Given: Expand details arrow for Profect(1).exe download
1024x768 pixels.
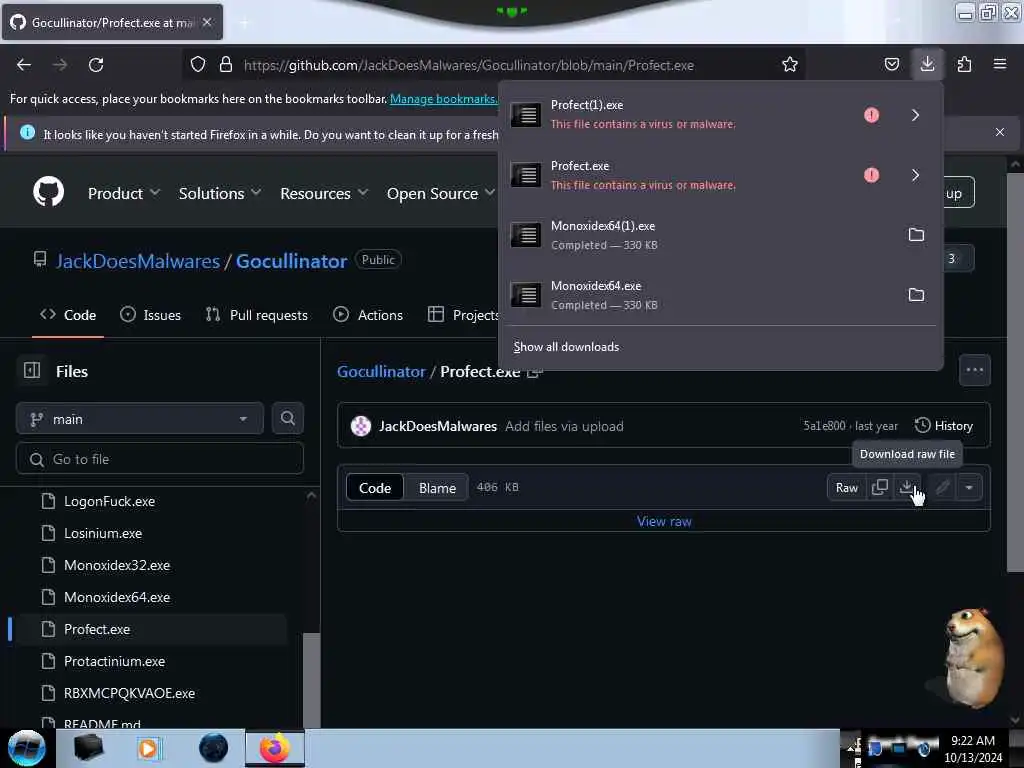Looking at the screenshot, I should click(x=916, y=115).
